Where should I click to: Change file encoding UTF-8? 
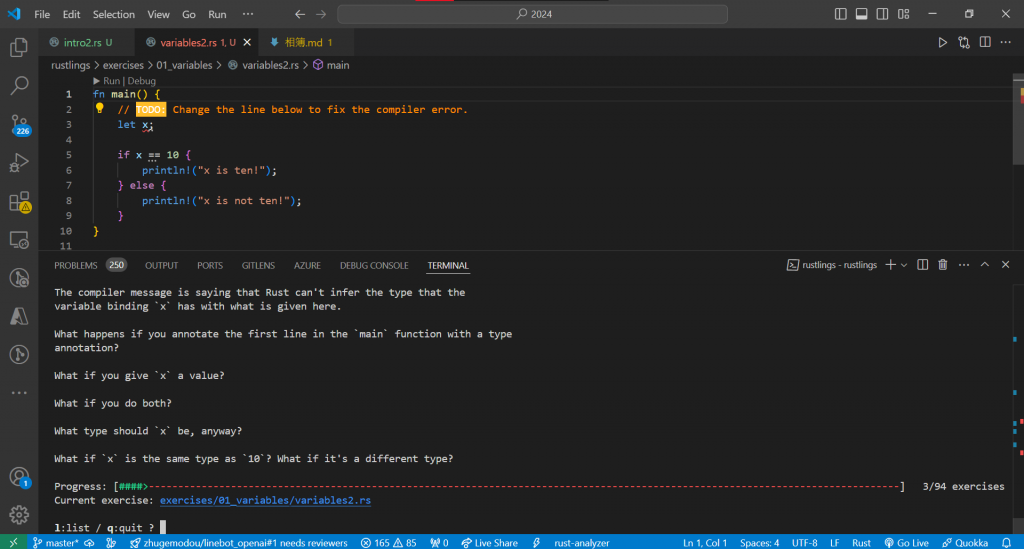804,542
